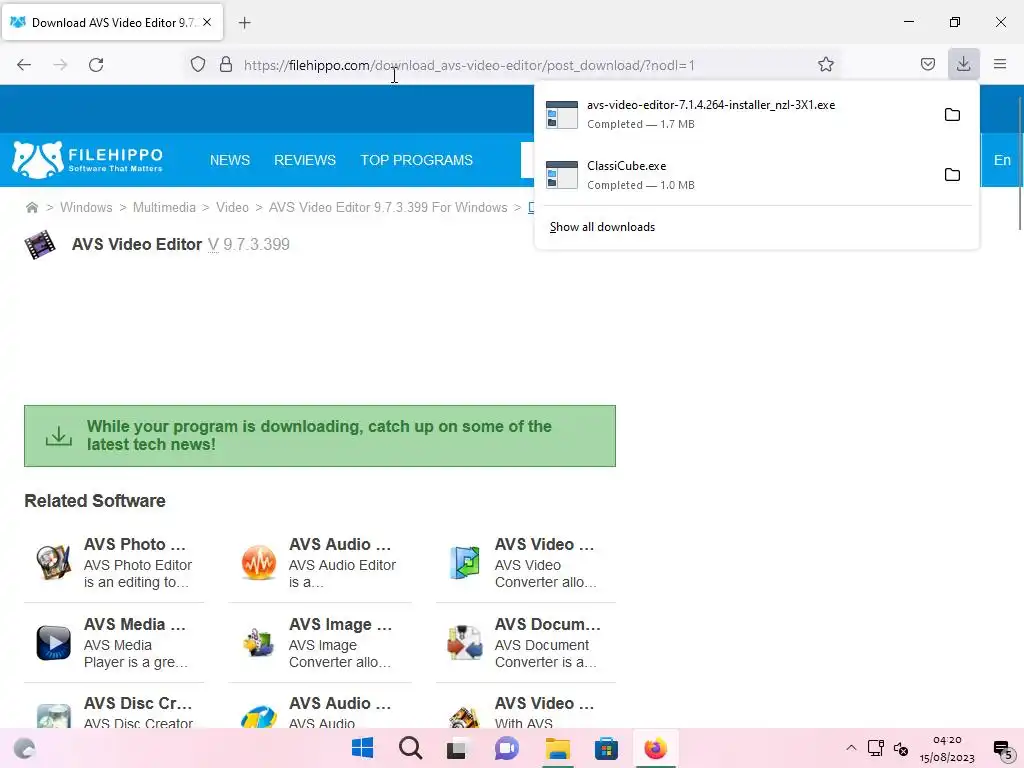Click the AVS Media Player icon
This screenshot has width=1024, height=768.
54,643
